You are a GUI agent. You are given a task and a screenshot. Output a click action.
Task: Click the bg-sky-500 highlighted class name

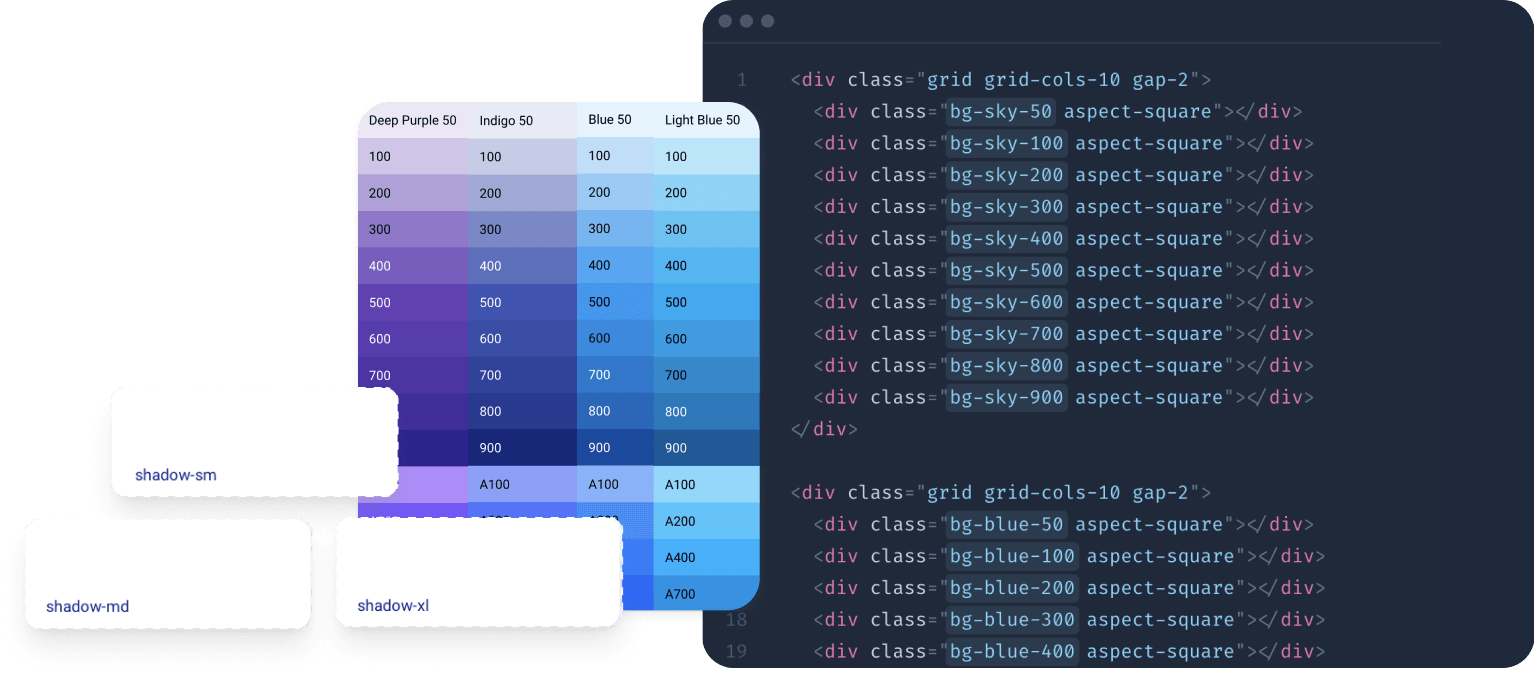click(x=1006, y=270)
